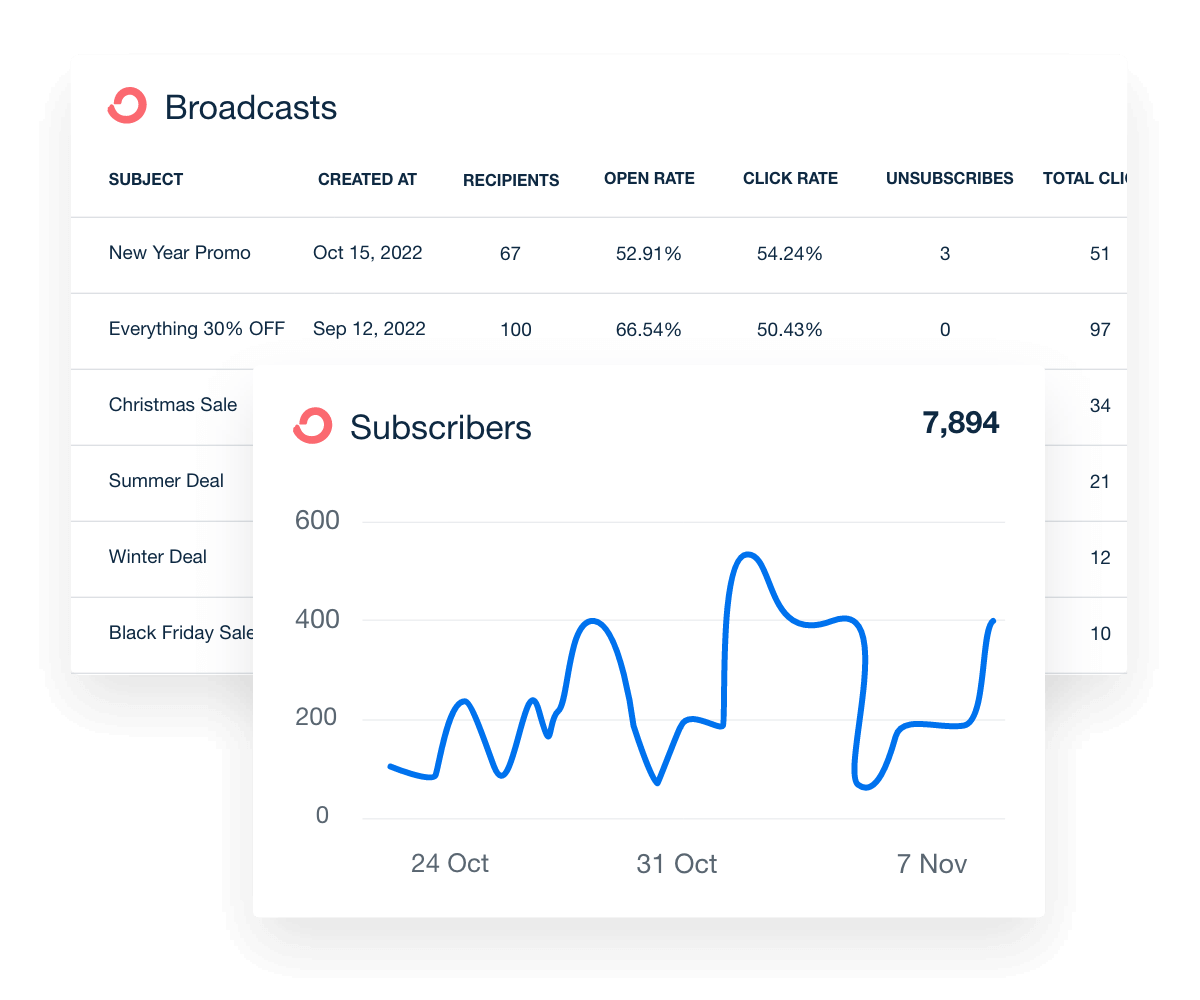Click the ConvertKit logo beside Subscribers
The image size is (1200, 1000).
tap(314, 426)
